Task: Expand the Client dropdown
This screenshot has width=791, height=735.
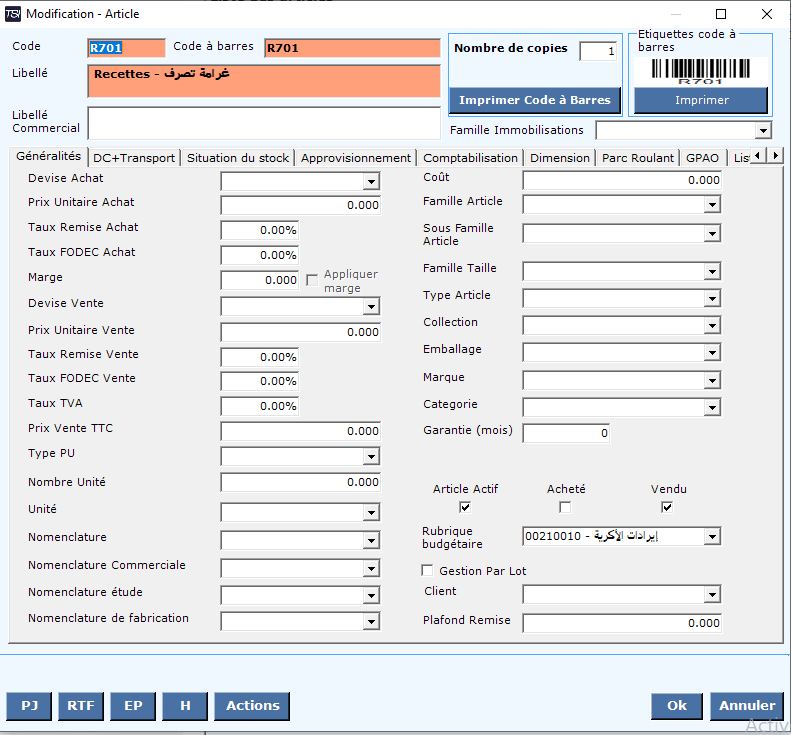Action: point(712,595)
